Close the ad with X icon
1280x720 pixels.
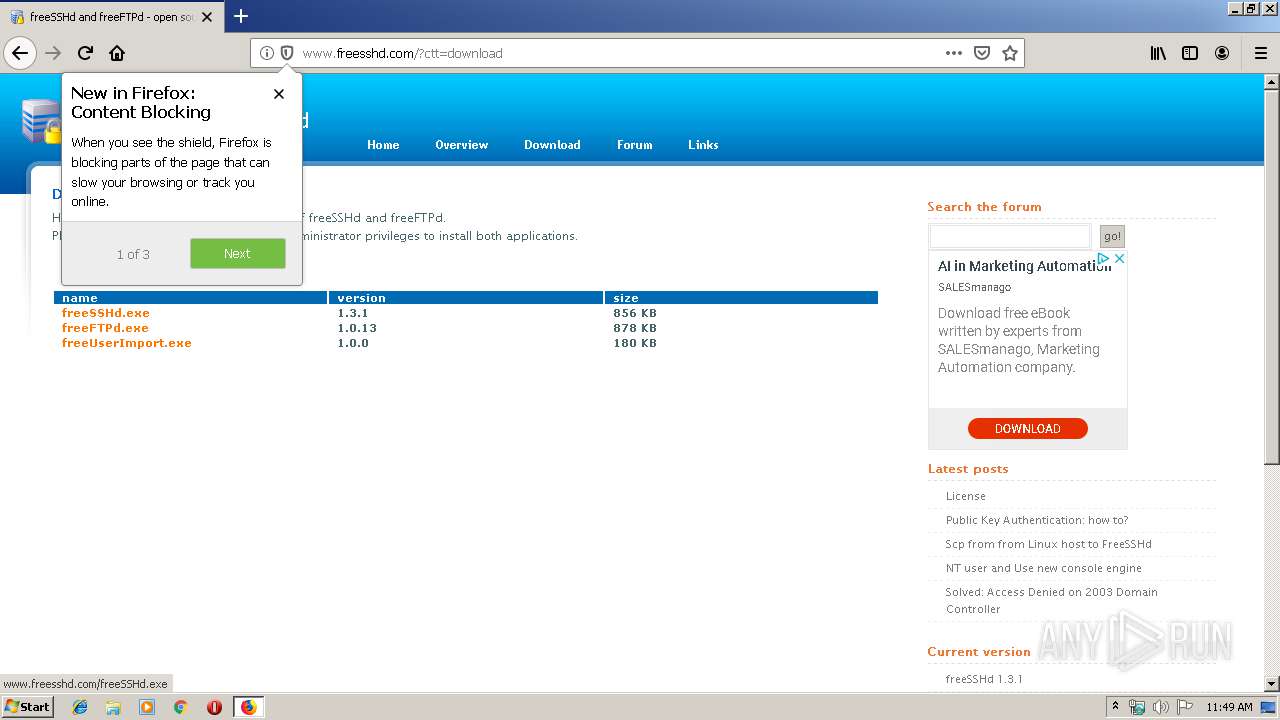(x=1120, y=258)
